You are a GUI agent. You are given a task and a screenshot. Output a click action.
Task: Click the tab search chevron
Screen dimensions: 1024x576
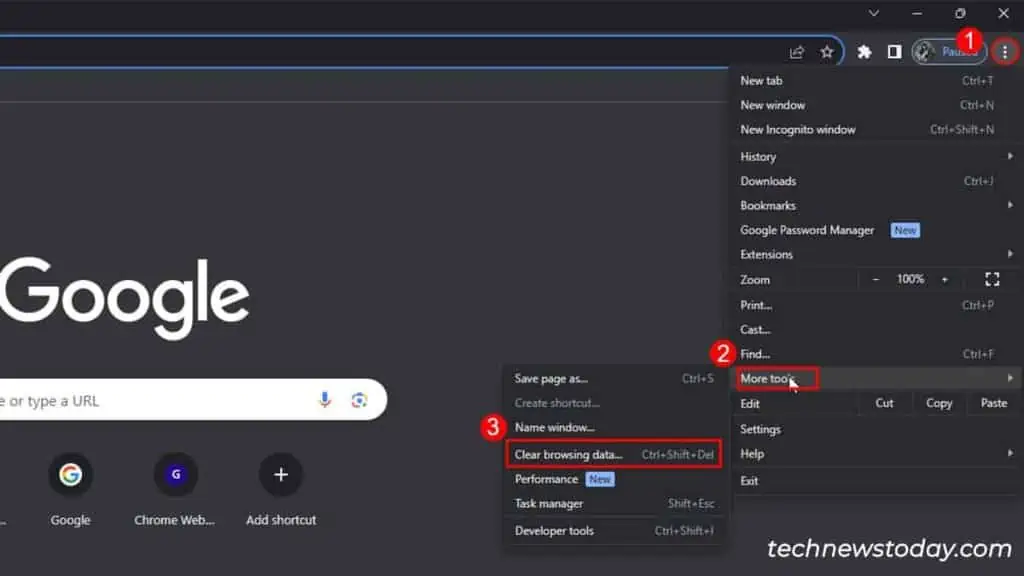873,13
